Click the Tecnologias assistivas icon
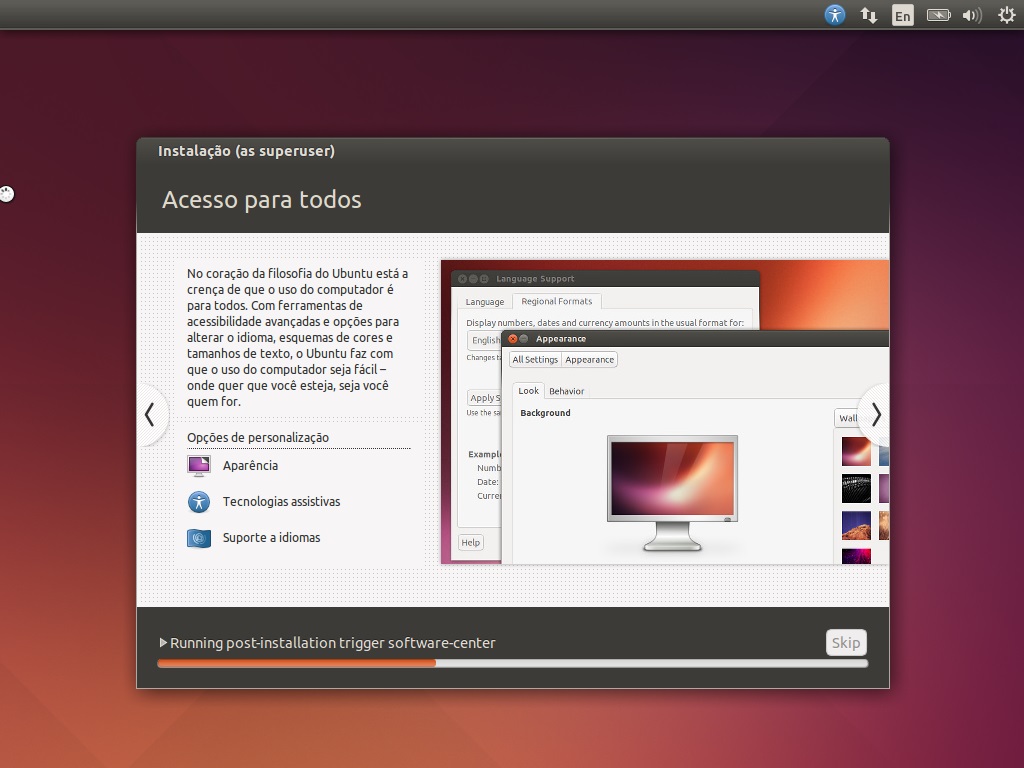 199,502
